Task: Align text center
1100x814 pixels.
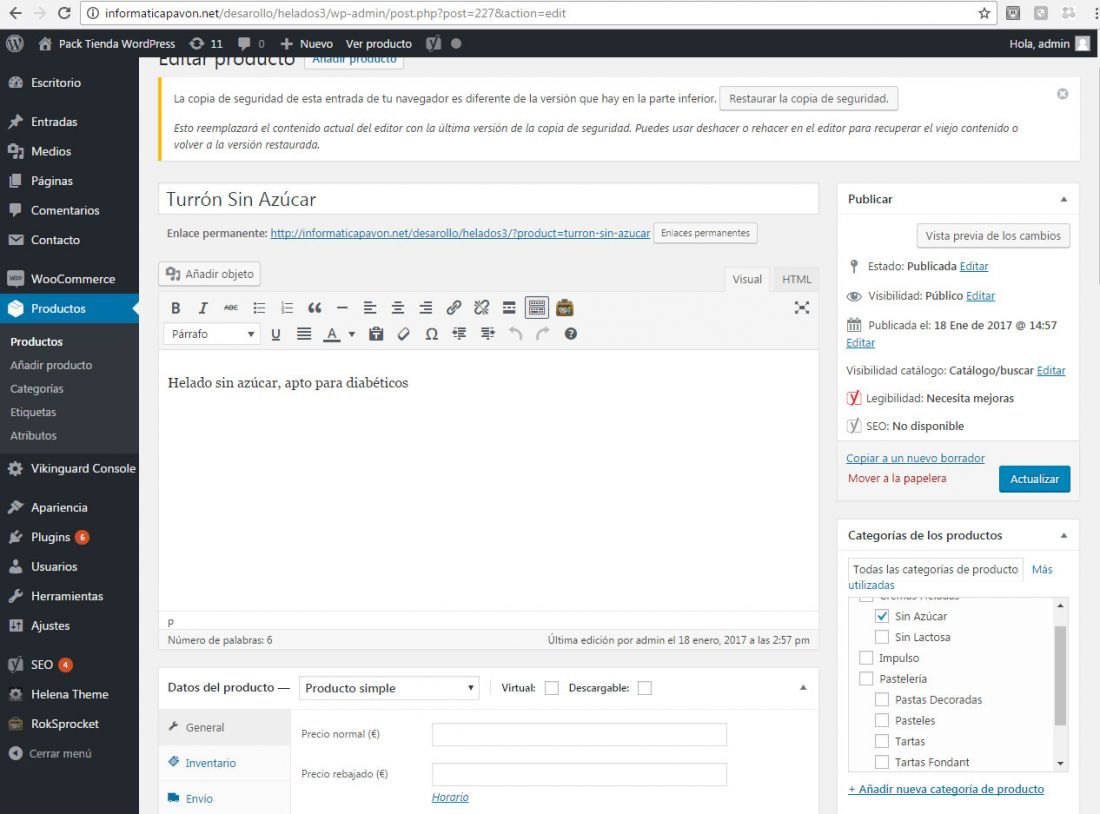Action: click(x=398, y=308)
